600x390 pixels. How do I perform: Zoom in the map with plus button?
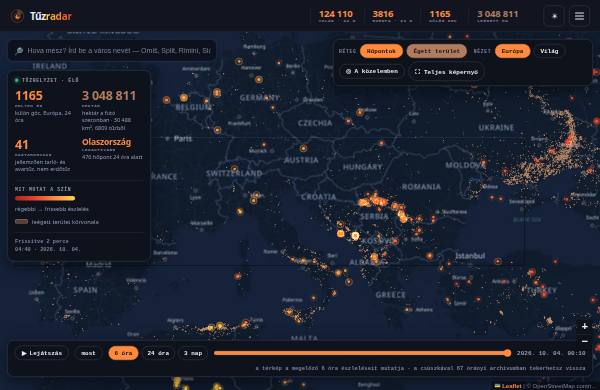(x=584, y=326)
